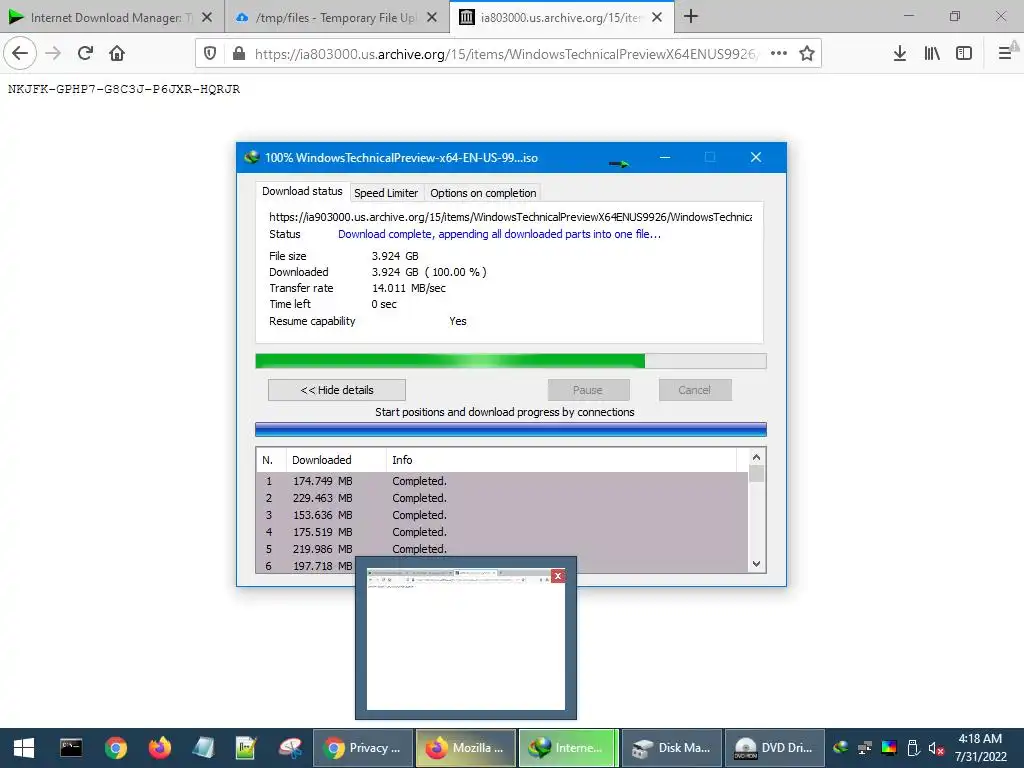Viewport: 1024px width, 768px height.
Task: Click the padlock site security icon
Action: [x=239, y=54]
